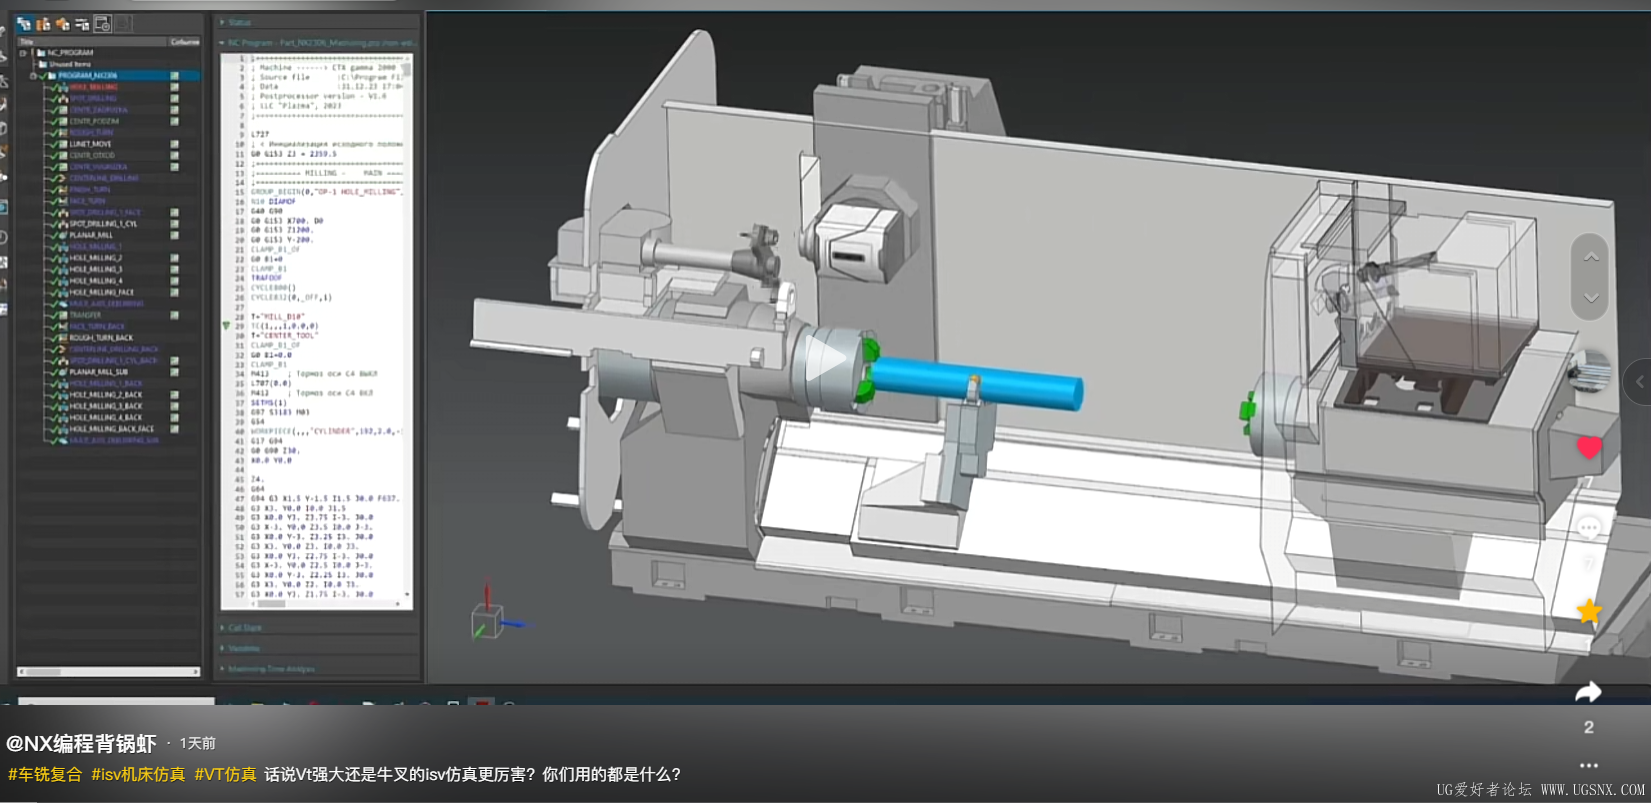Select the PLANAR_MILL operation
1651x803 pixels.
click(x=91, y=235)
